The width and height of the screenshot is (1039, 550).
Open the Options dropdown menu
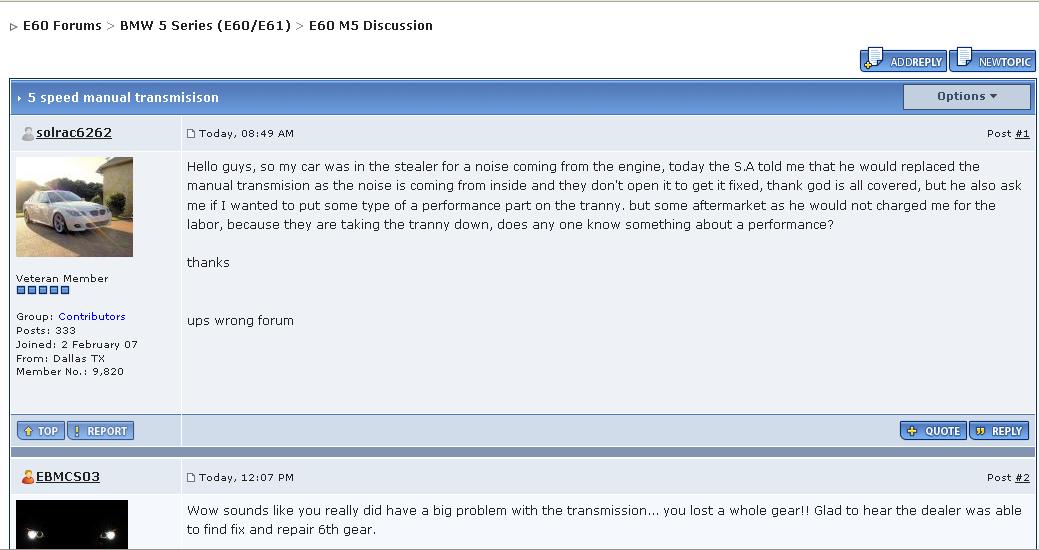(967, 97)
